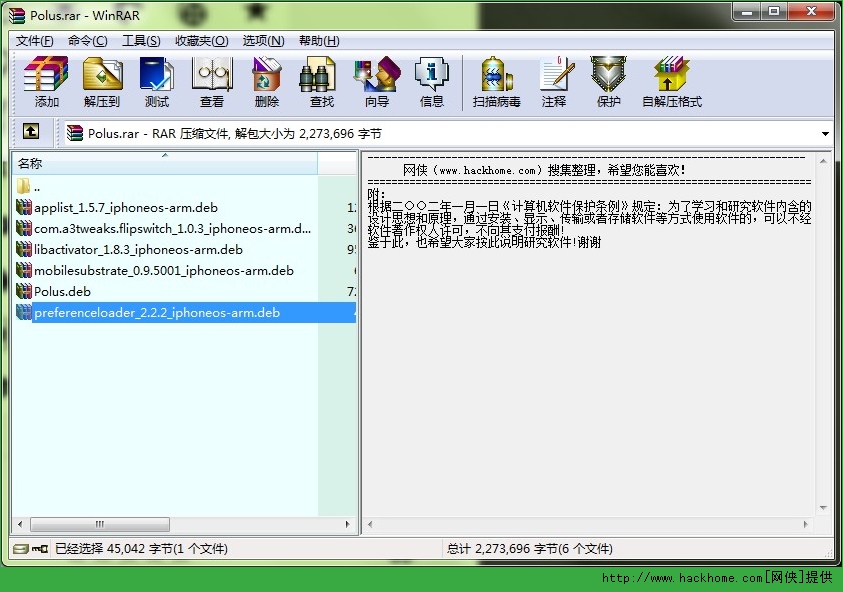
Task: Sort by the Name (名称) column header
Action: 165,163
